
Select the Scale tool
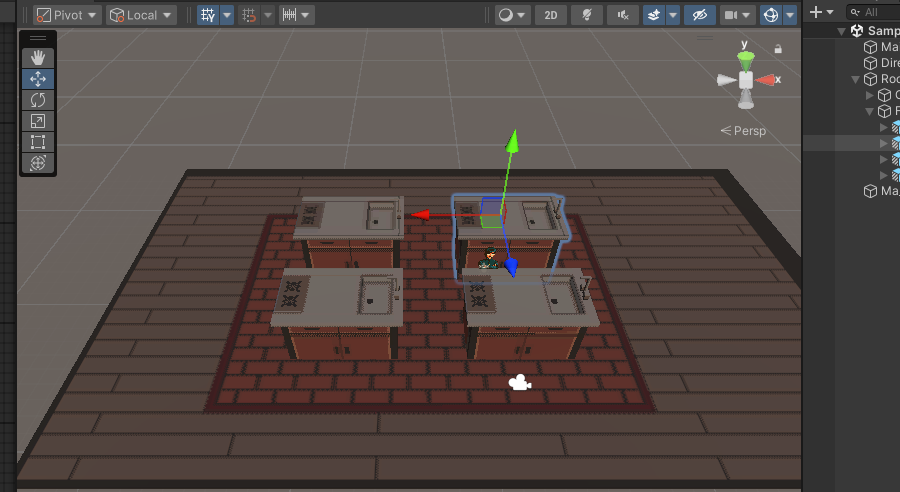[38, 121]
